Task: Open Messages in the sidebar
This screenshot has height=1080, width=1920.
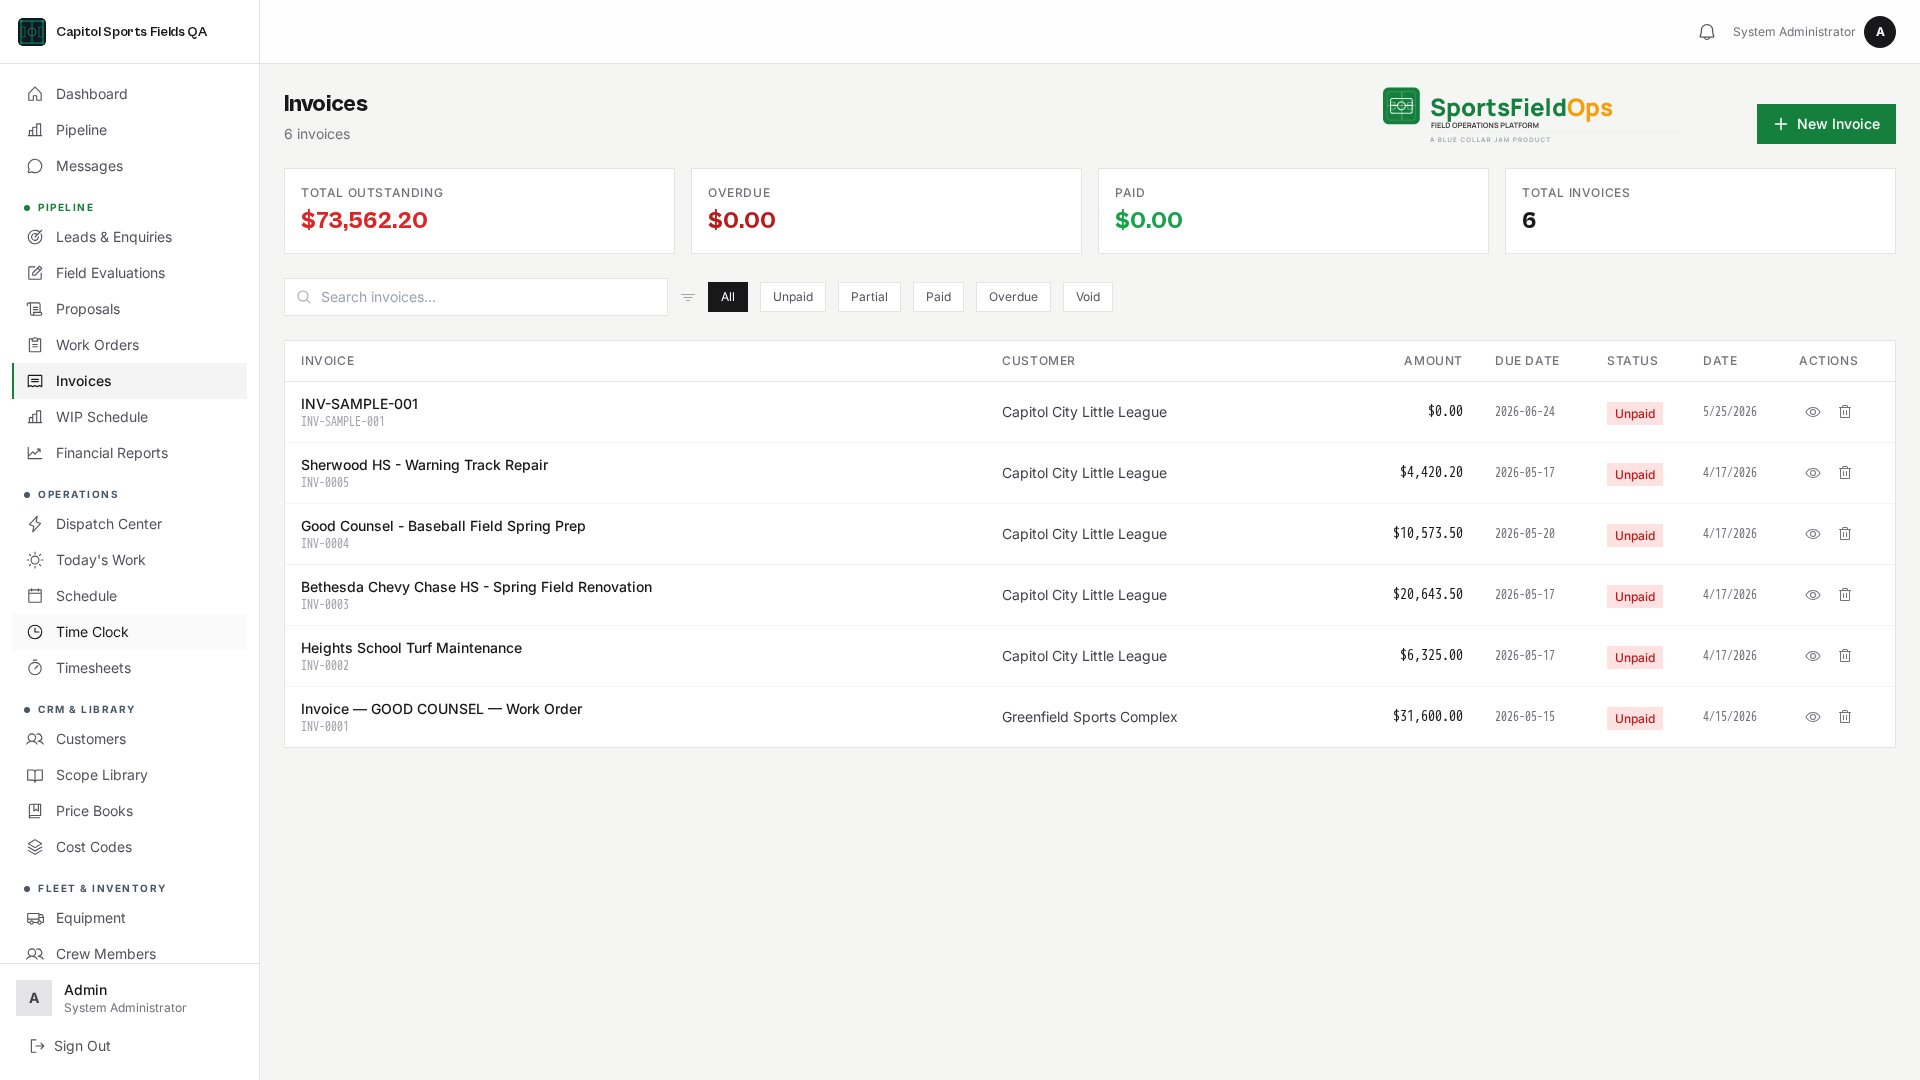Action: click(x=129, y=166)
